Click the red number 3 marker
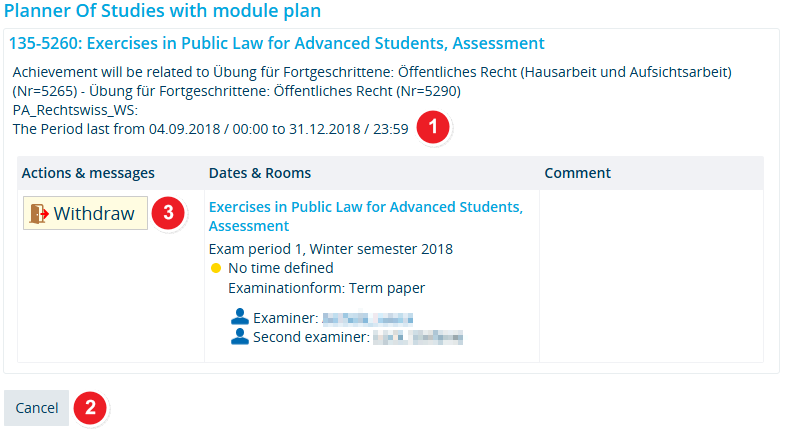The height and width of the screenshot is (433, 787). click(168, 213)
